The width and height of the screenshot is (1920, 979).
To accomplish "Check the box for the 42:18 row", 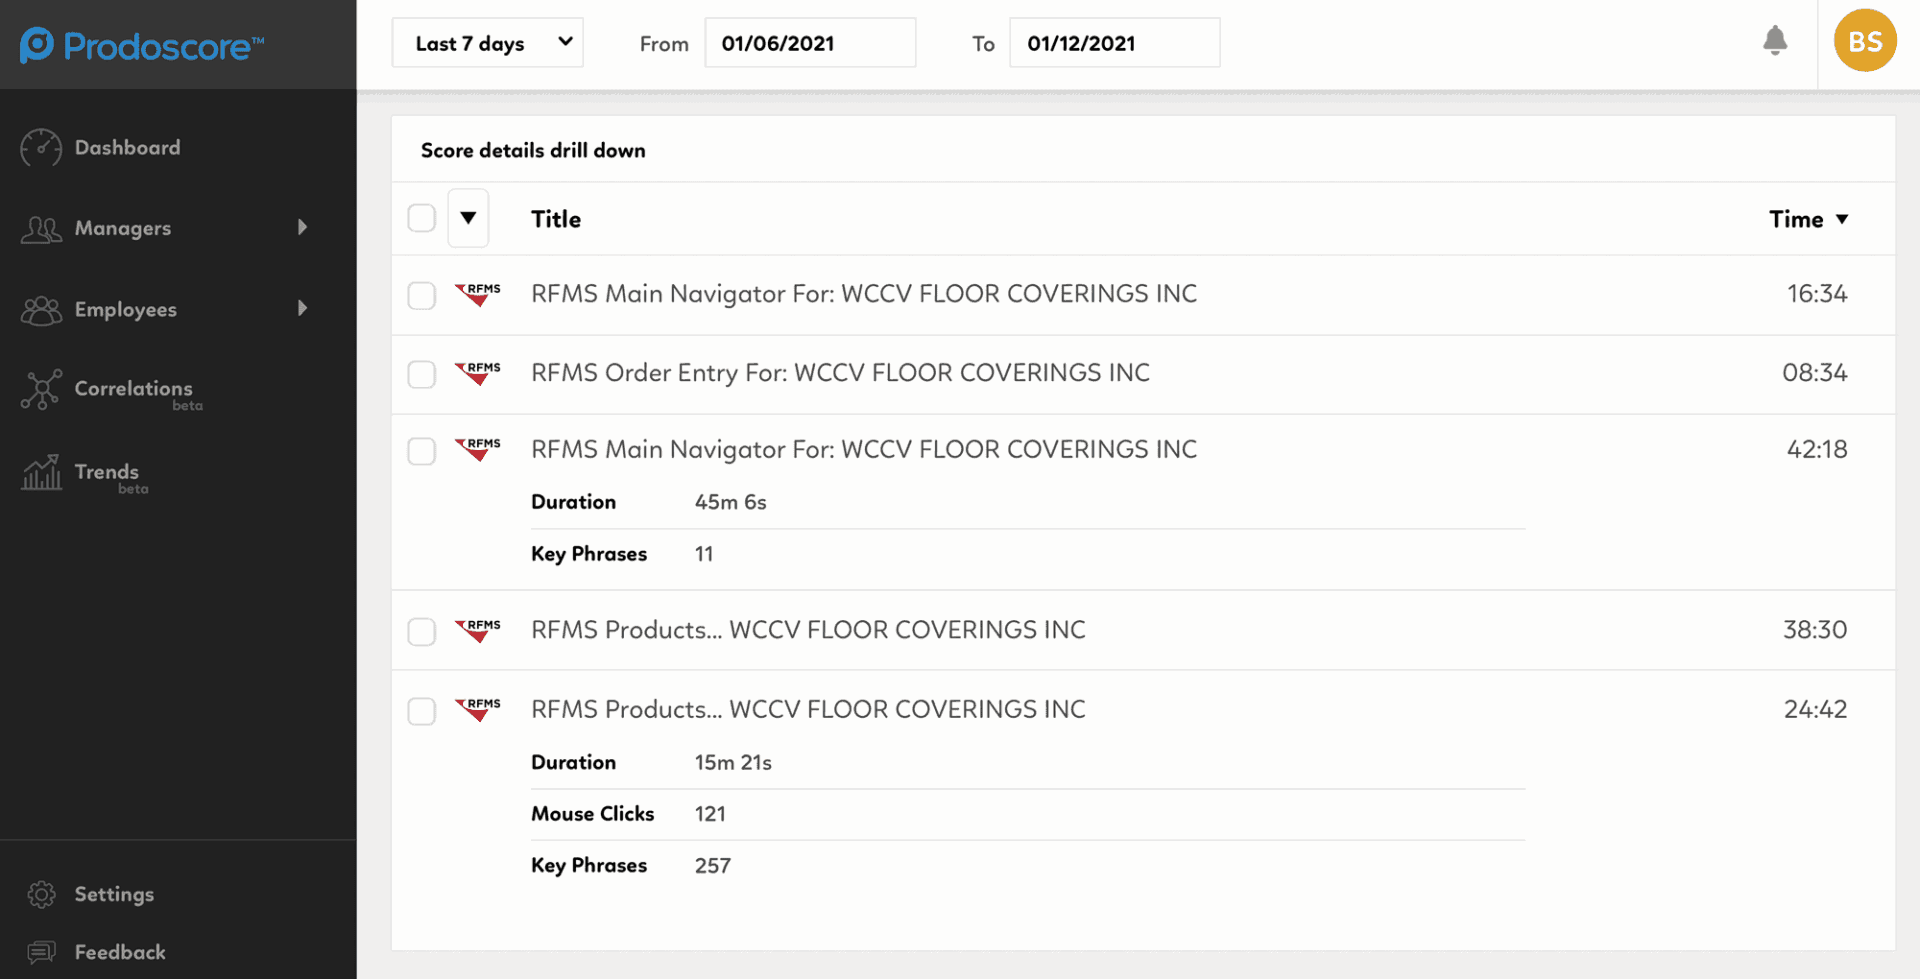I will [422, 451].
